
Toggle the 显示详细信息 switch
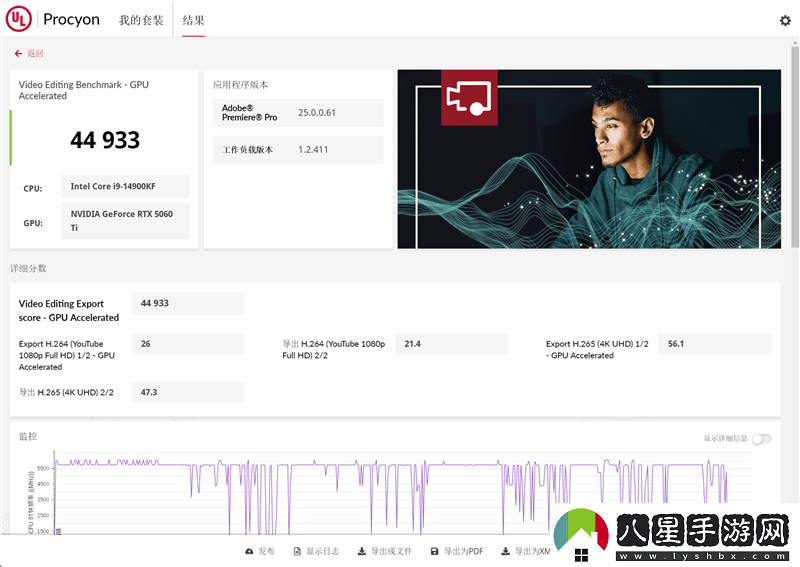pyautogui.click(x=761, y=439)
